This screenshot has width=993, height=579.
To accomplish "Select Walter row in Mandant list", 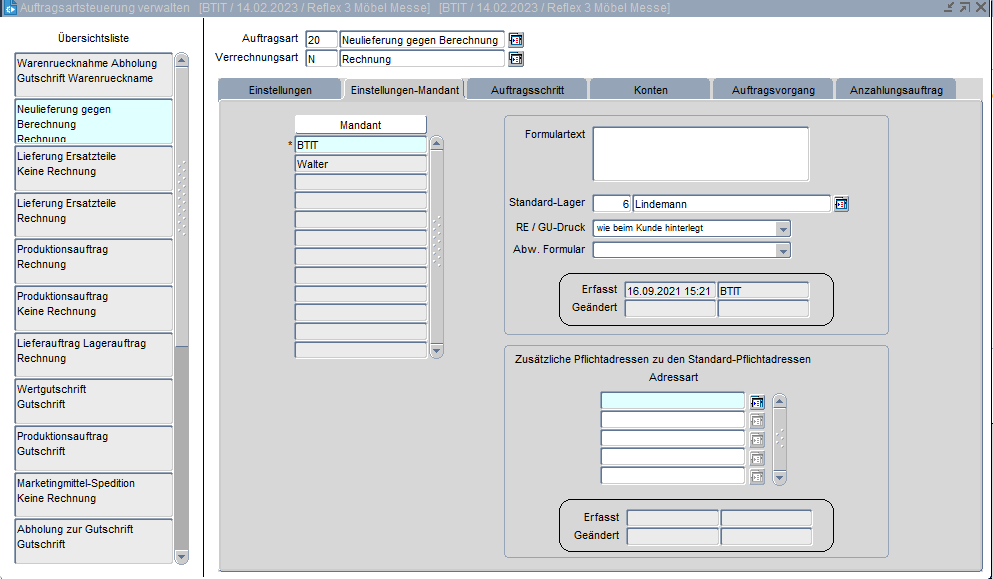I will pyautogui.click(x=360, y=164).
